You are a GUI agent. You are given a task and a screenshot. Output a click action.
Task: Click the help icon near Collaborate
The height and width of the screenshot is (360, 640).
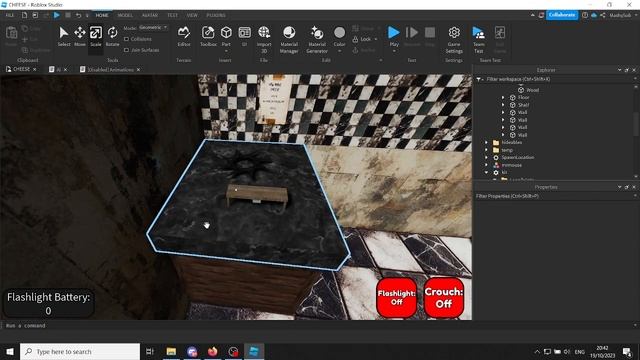(x=585, y=15)
